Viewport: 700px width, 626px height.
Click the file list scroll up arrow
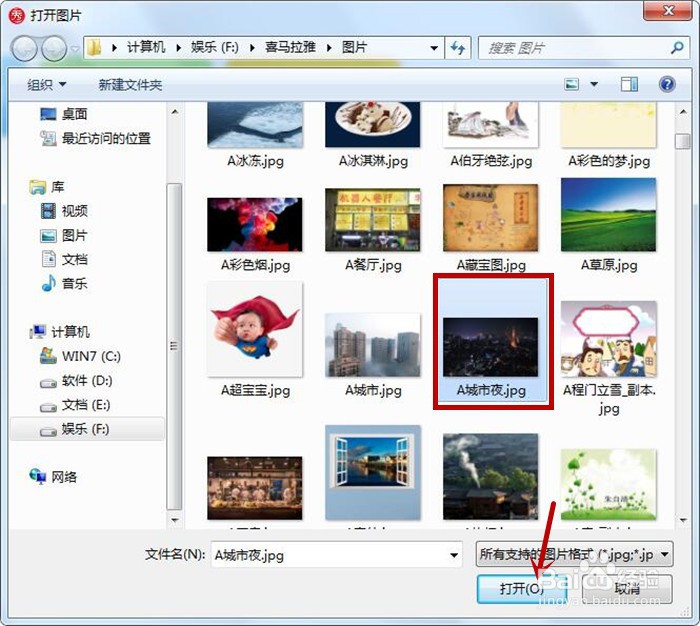click(x=683, y=111)
